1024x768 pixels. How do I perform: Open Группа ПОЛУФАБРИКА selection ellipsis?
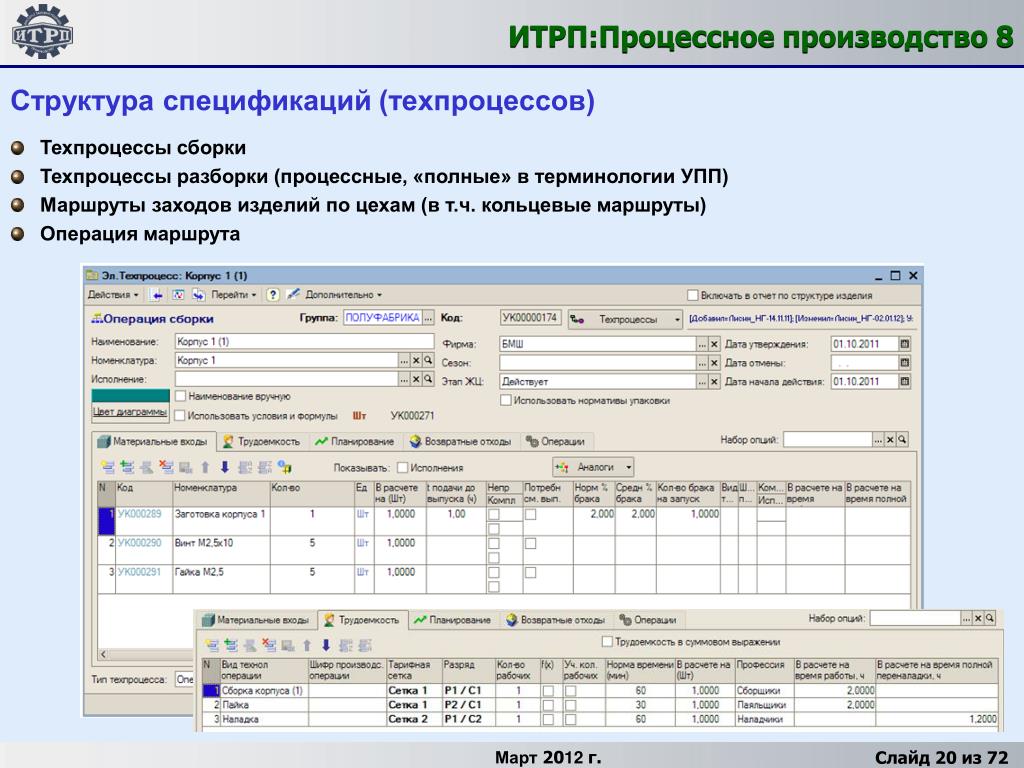click(428, 318)
